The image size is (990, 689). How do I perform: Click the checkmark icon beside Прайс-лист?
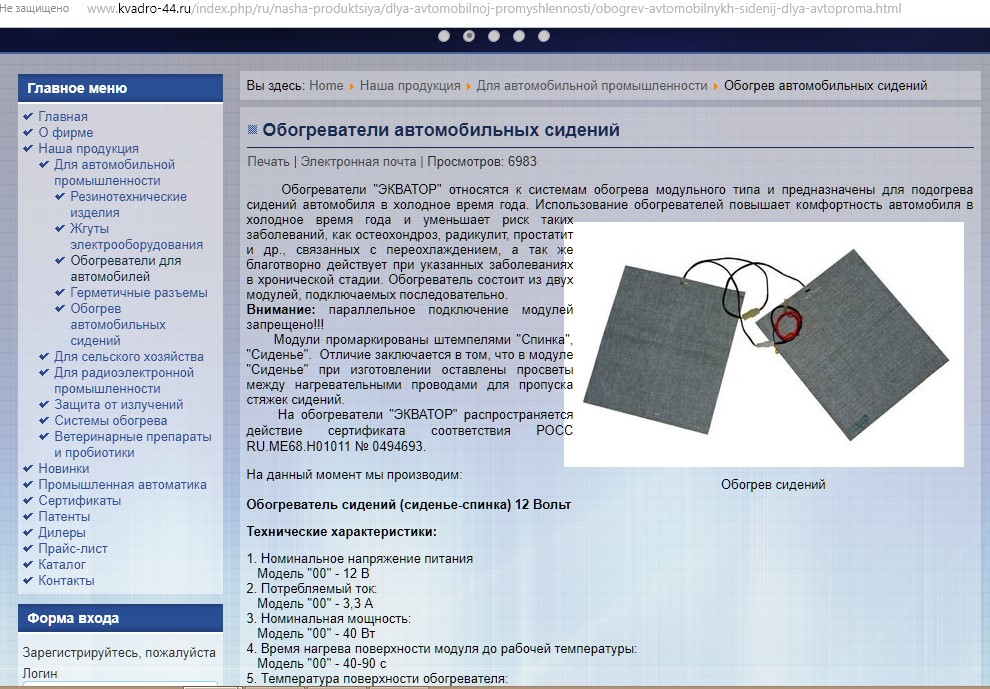(x=28, y=548)
